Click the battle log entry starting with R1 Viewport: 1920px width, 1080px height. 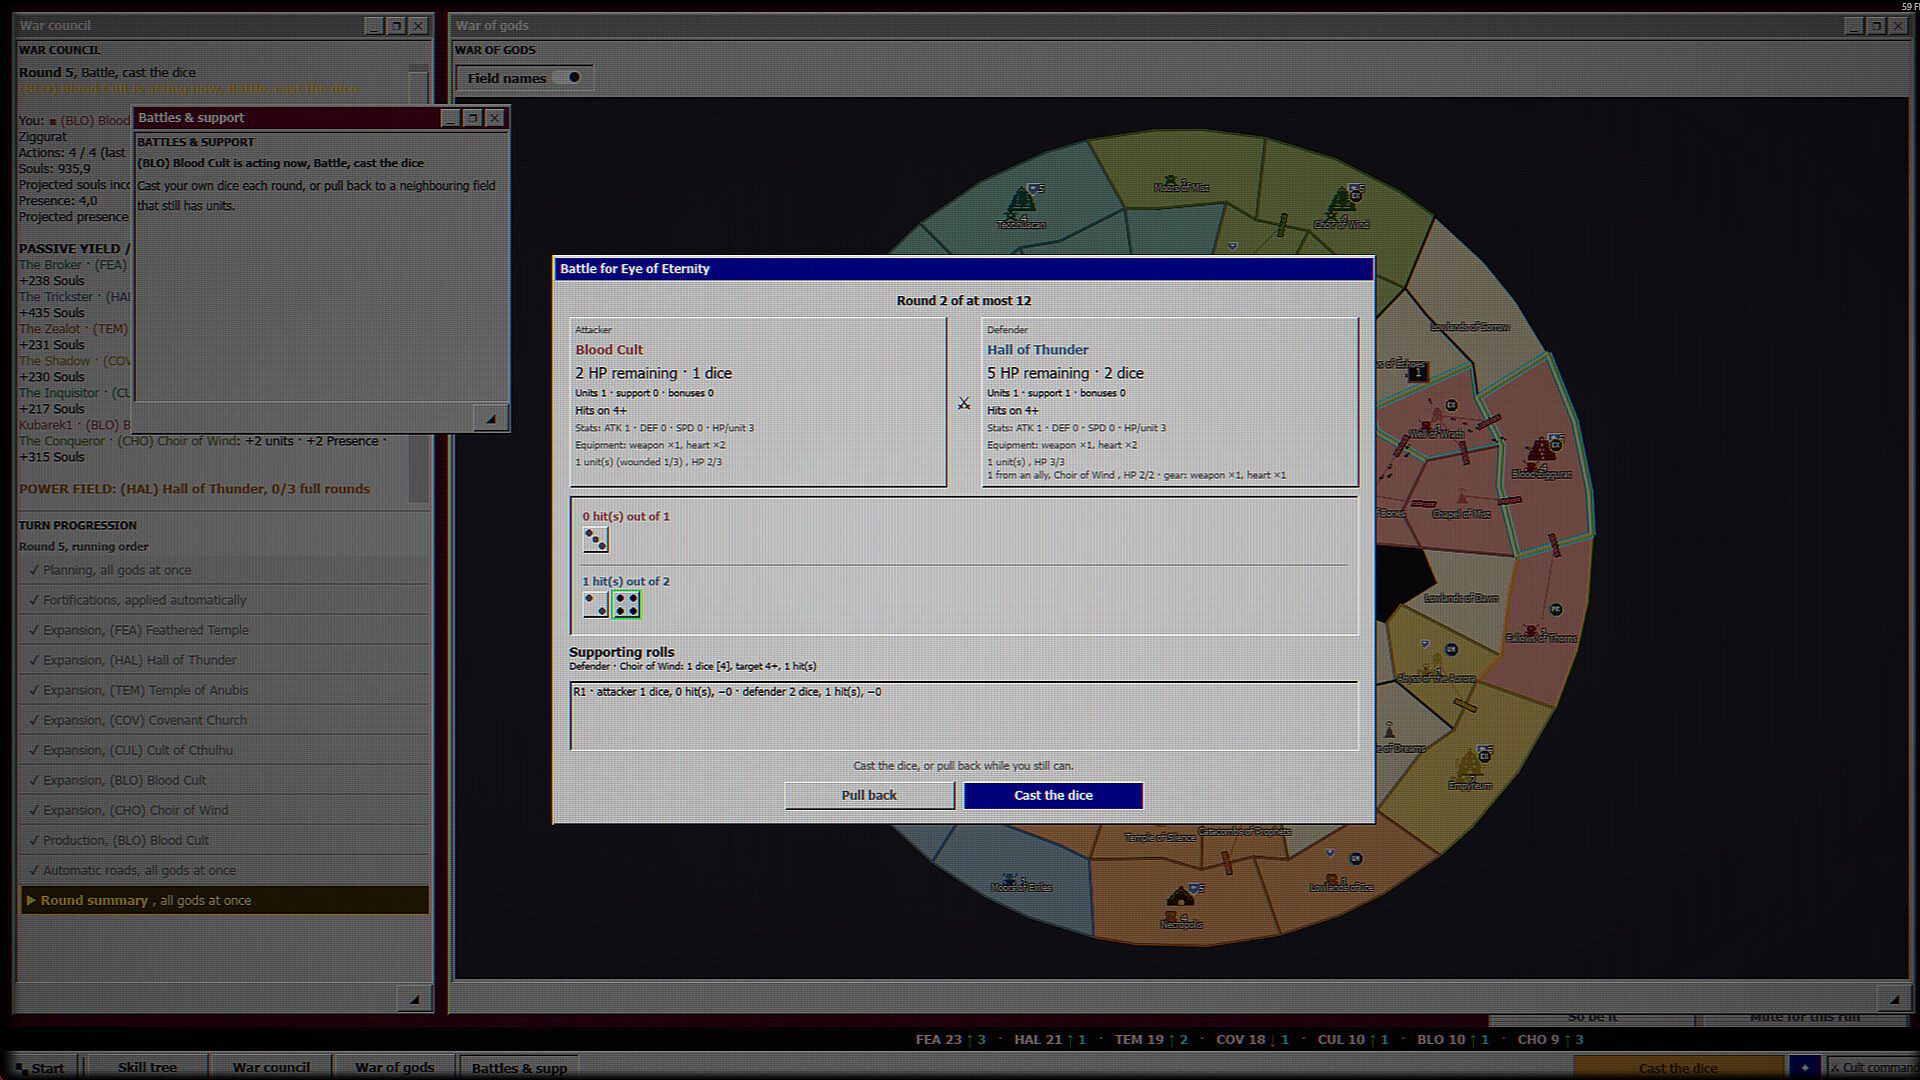[x=727, y=692]
